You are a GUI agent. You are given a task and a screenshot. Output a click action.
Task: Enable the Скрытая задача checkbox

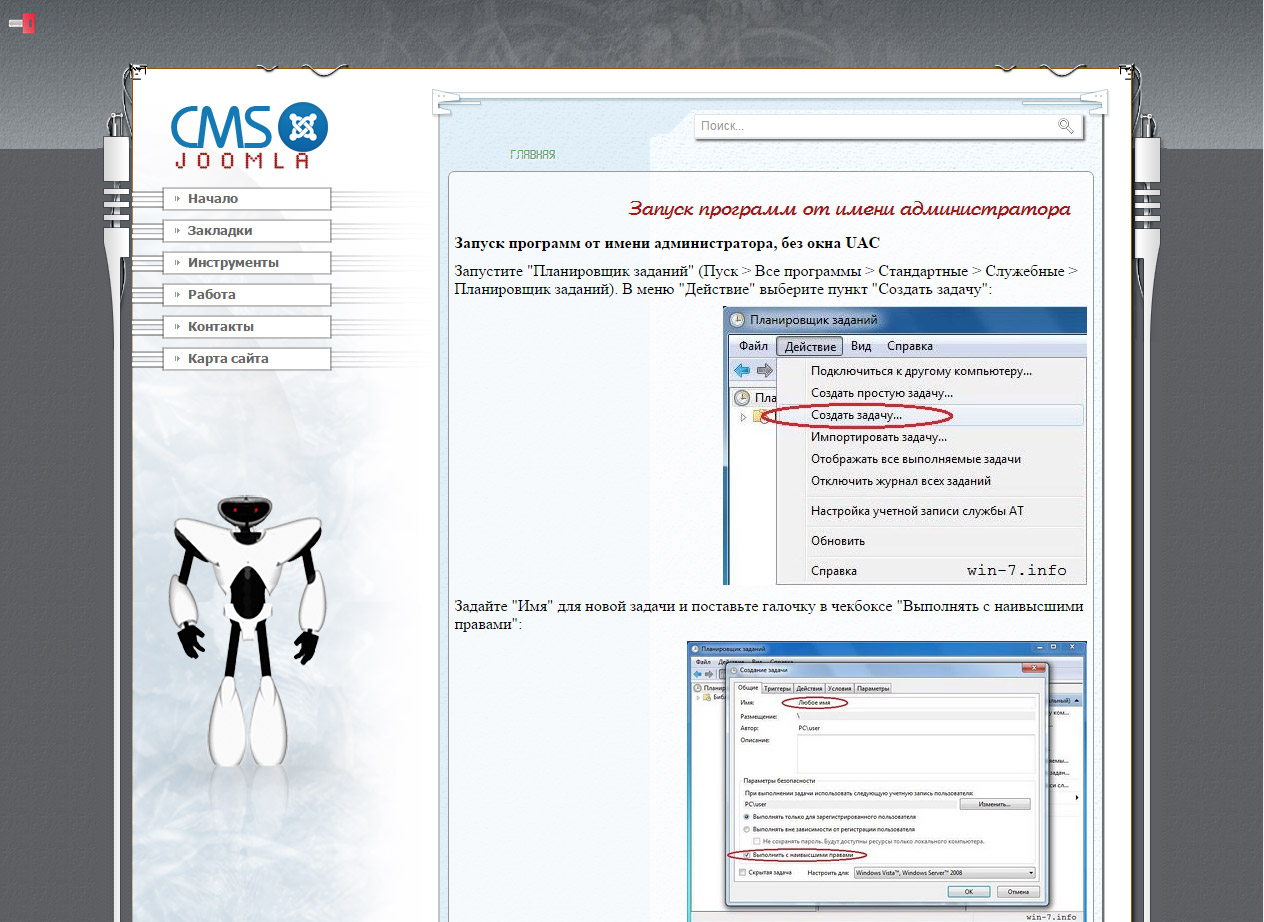click(741, 871)
